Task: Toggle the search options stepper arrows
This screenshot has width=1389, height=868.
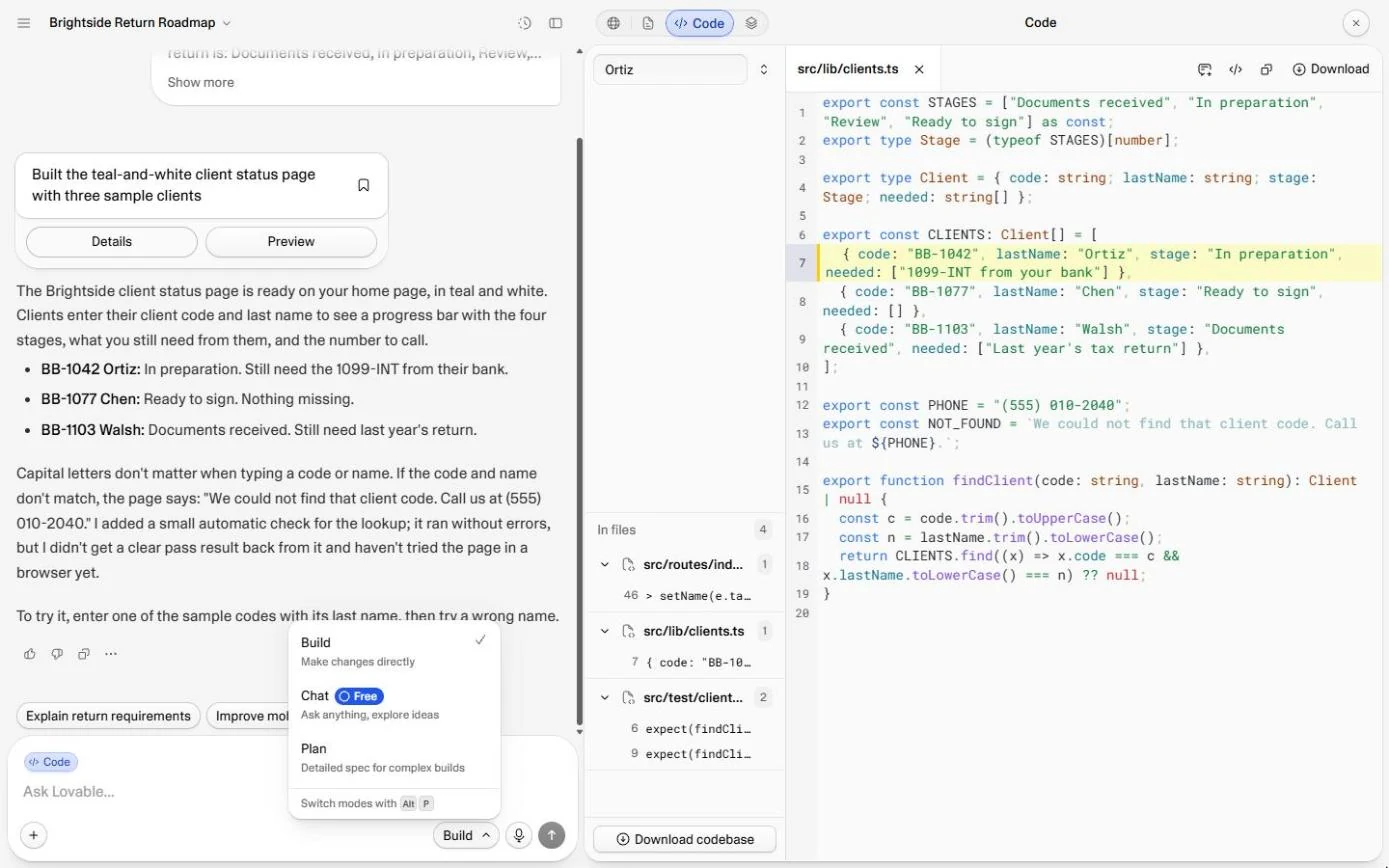Action: tap(764, 70)
